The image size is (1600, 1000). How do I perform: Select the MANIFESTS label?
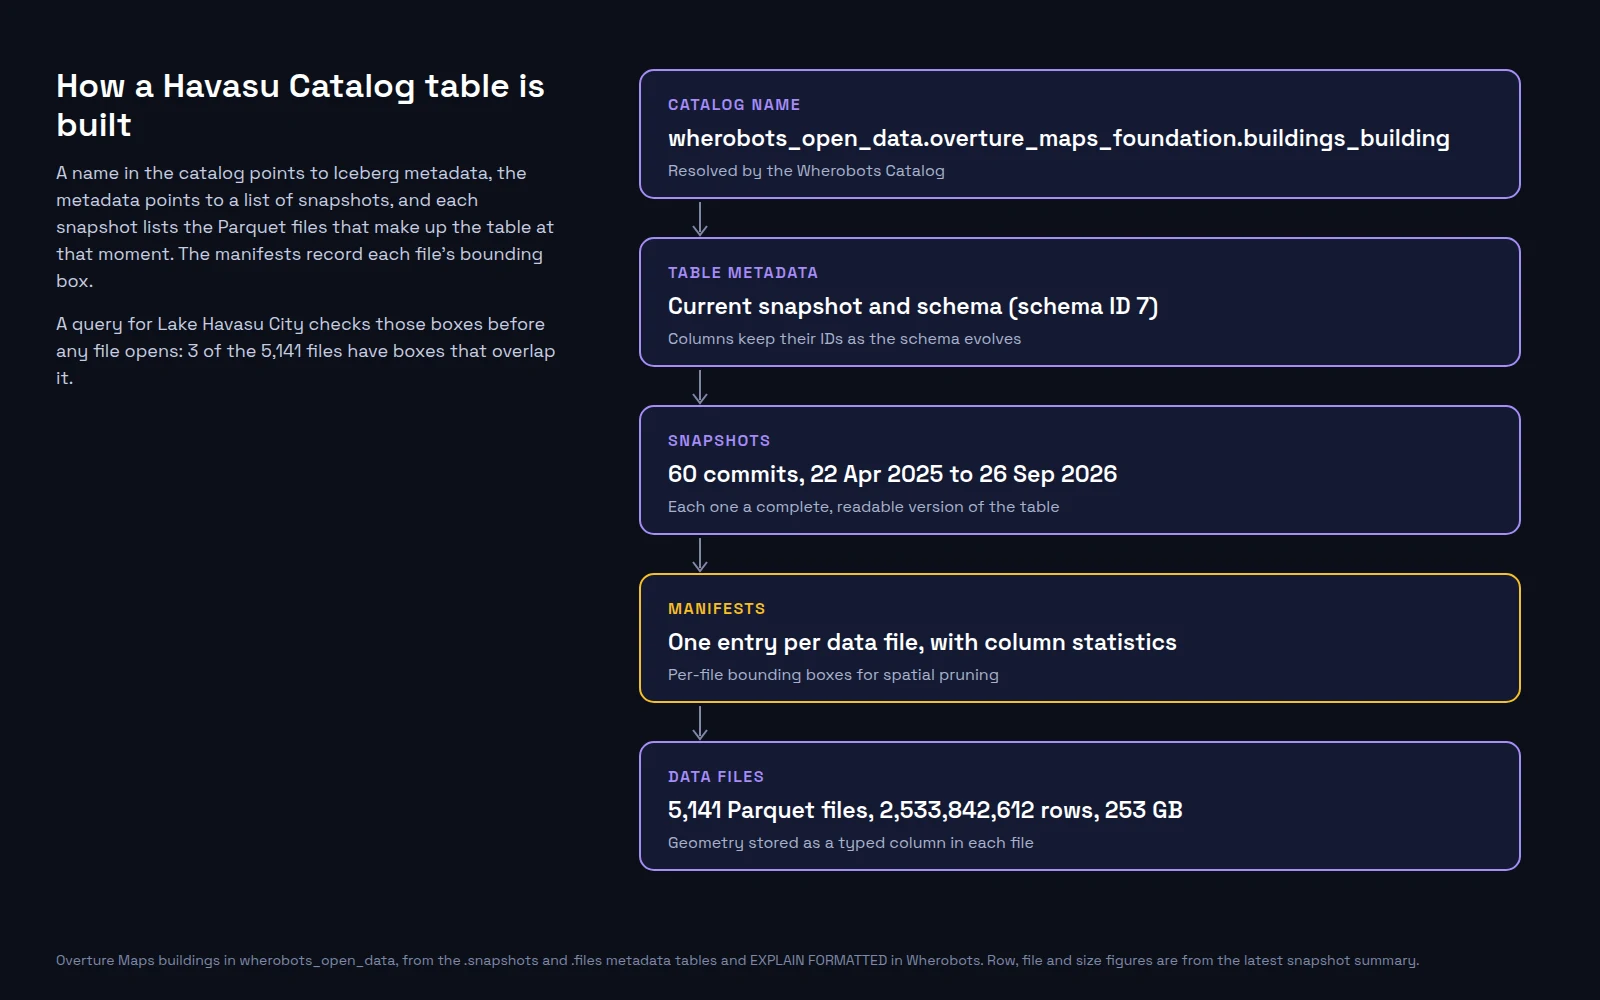coord(717,609)
